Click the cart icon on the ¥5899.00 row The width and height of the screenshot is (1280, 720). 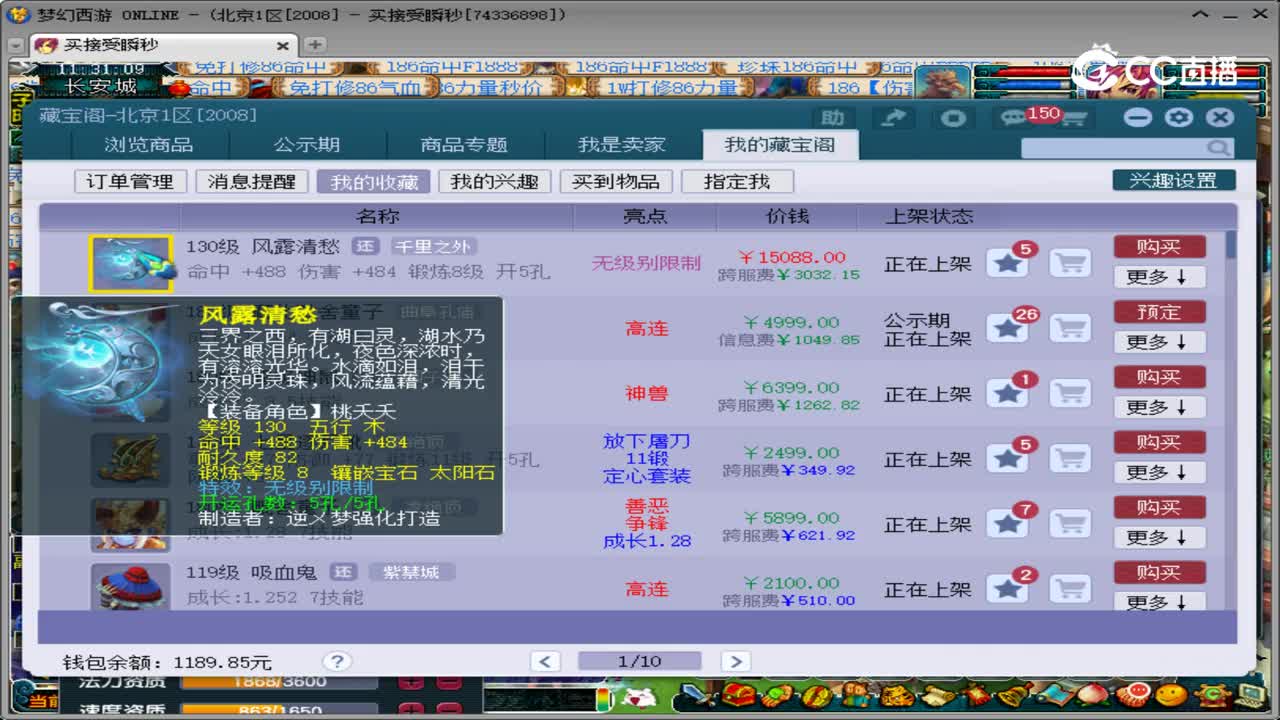(1070, 523)
